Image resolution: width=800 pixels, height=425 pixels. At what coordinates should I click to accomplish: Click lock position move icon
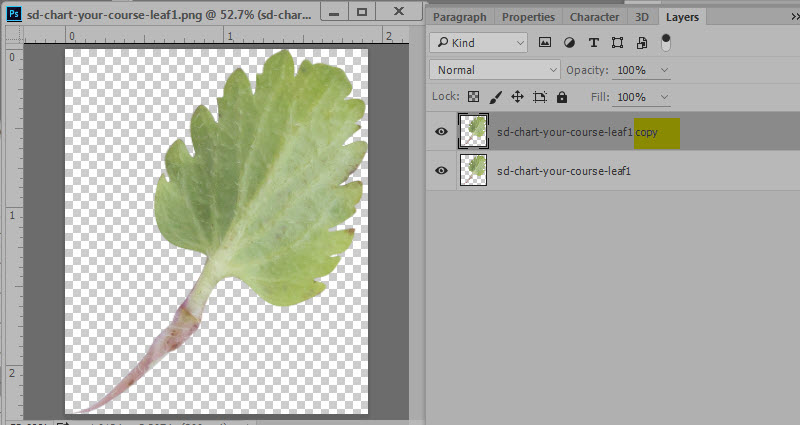[x=517, y=97]
